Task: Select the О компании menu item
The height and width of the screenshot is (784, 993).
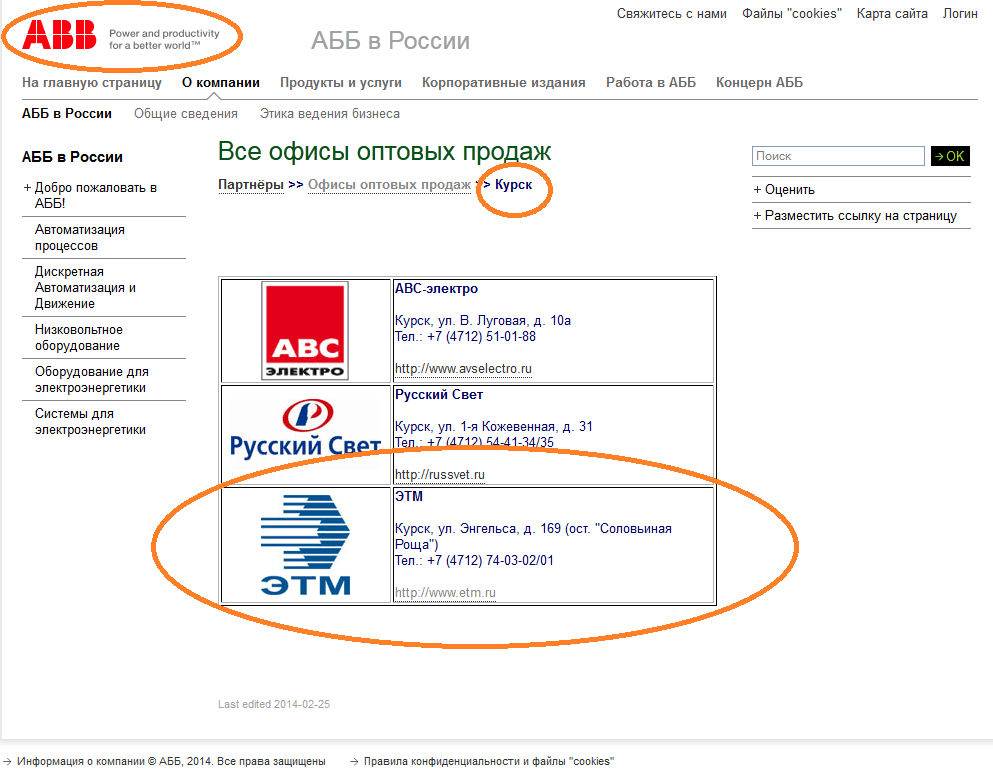Action: 220,82
